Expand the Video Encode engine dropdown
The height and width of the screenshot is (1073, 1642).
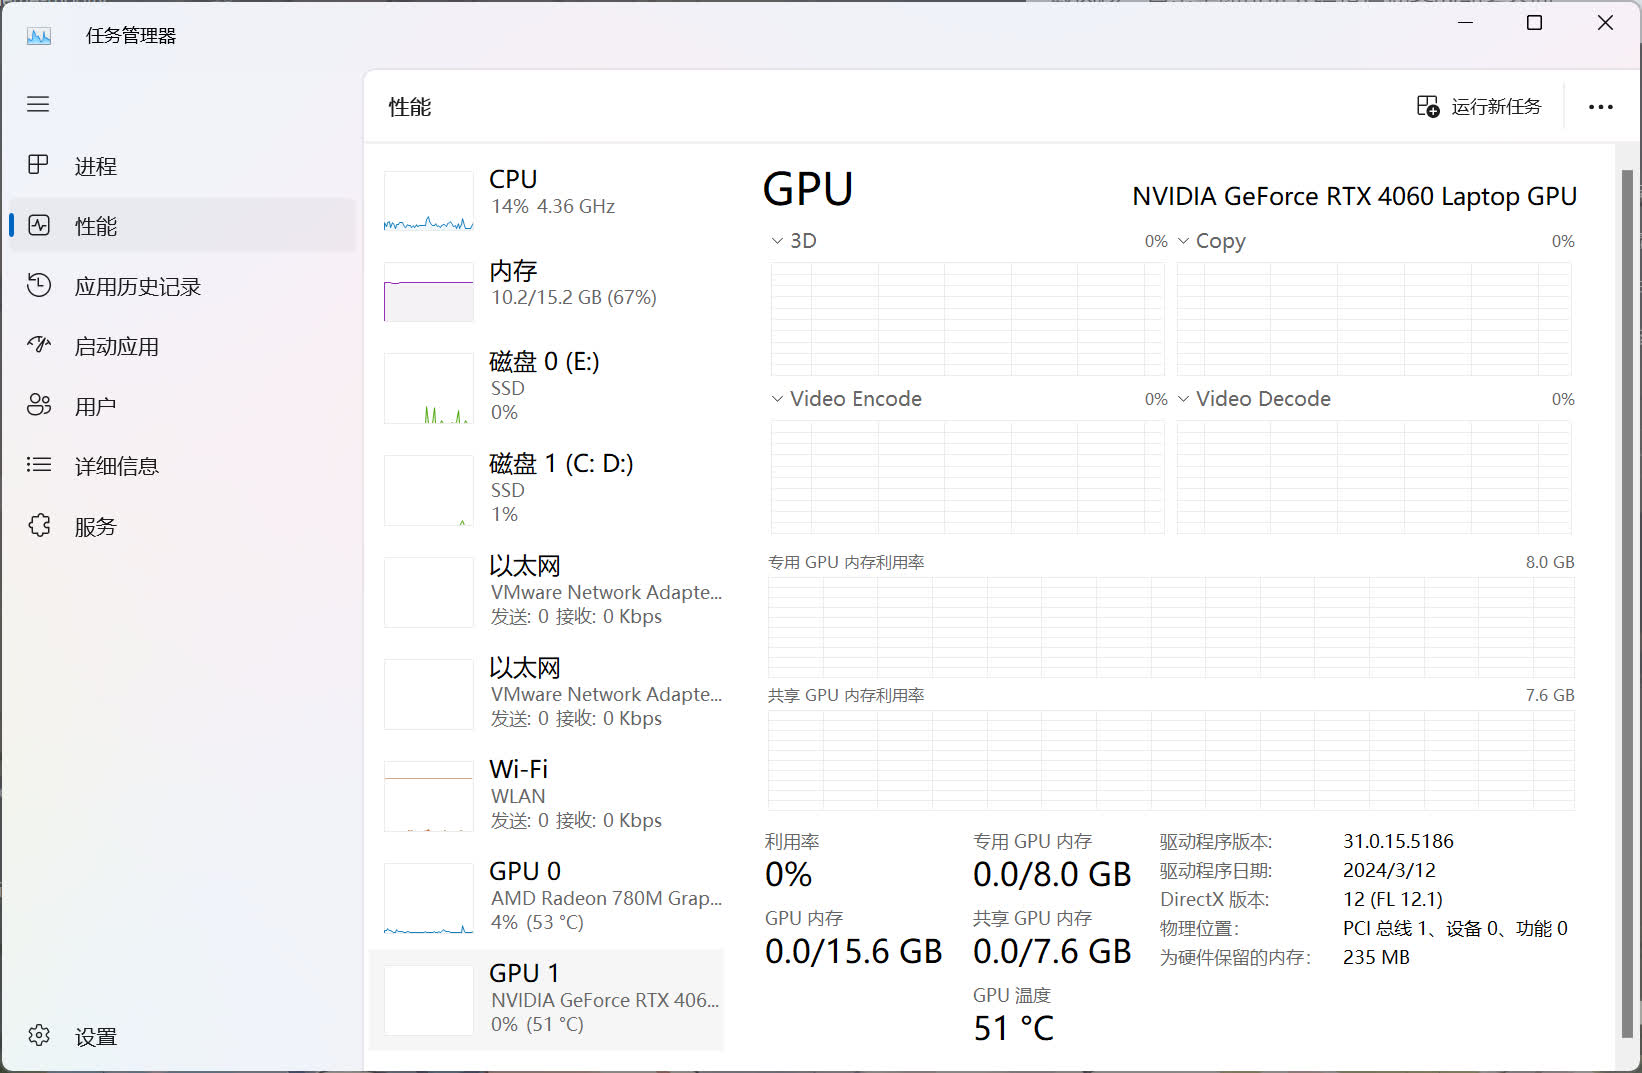[777, 399]
